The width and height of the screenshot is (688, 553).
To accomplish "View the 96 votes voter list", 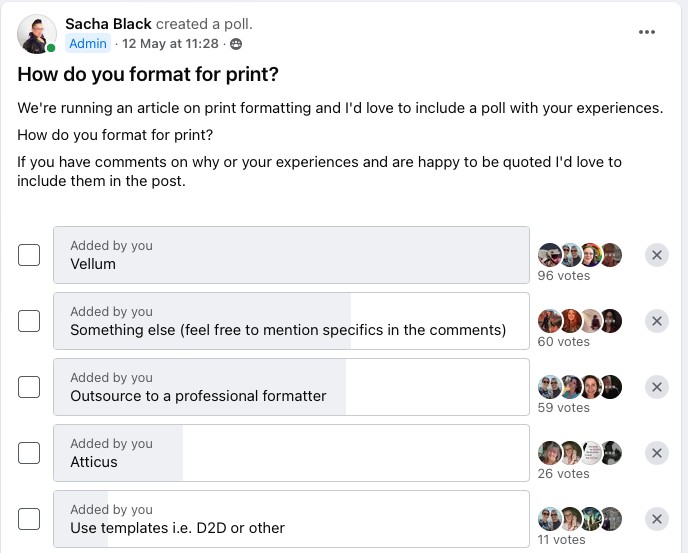I will [x=564, y=276].
